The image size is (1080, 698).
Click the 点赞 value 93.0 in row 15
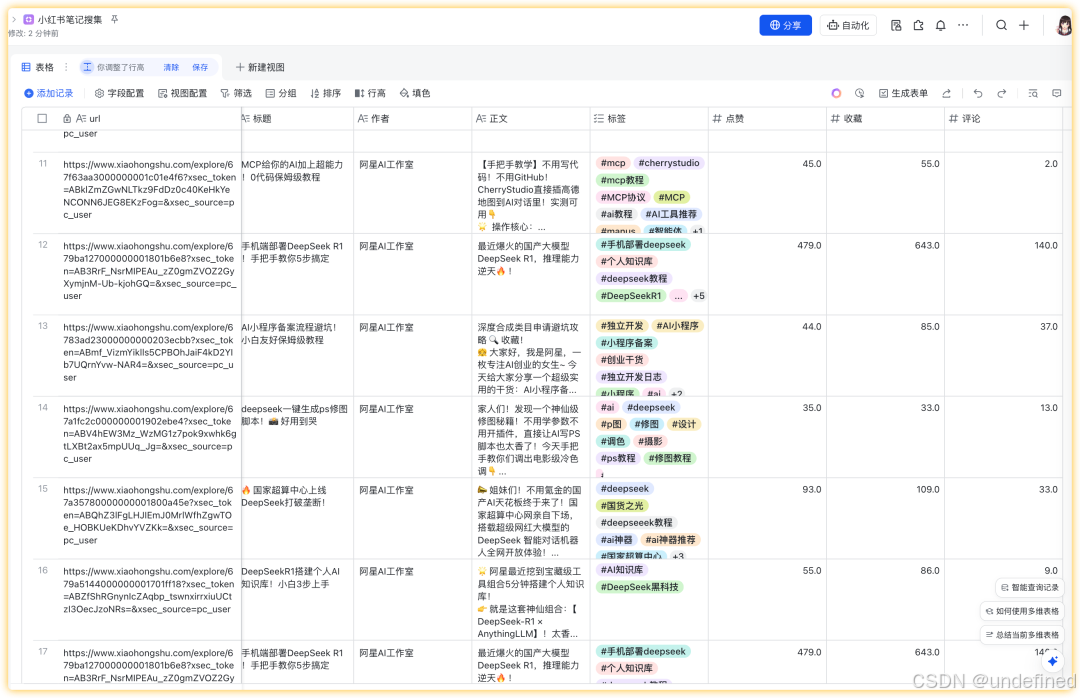pos(811,489)
